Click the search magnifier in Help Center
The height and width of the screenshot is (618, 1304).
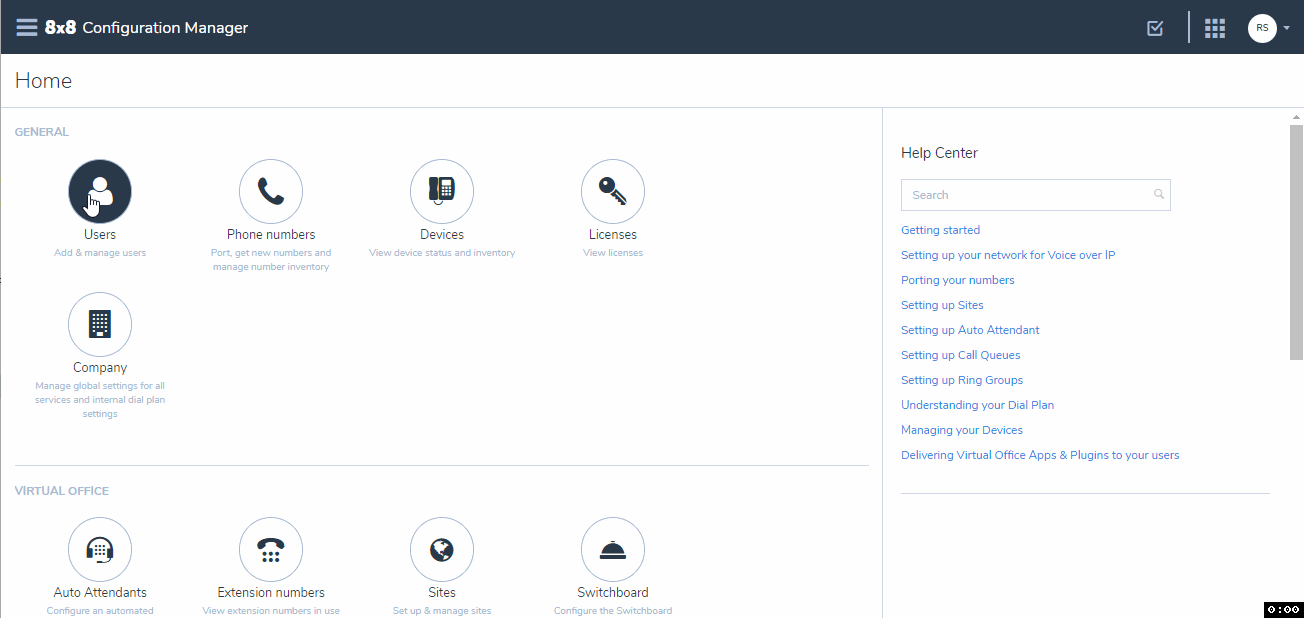pos(1159,195)
